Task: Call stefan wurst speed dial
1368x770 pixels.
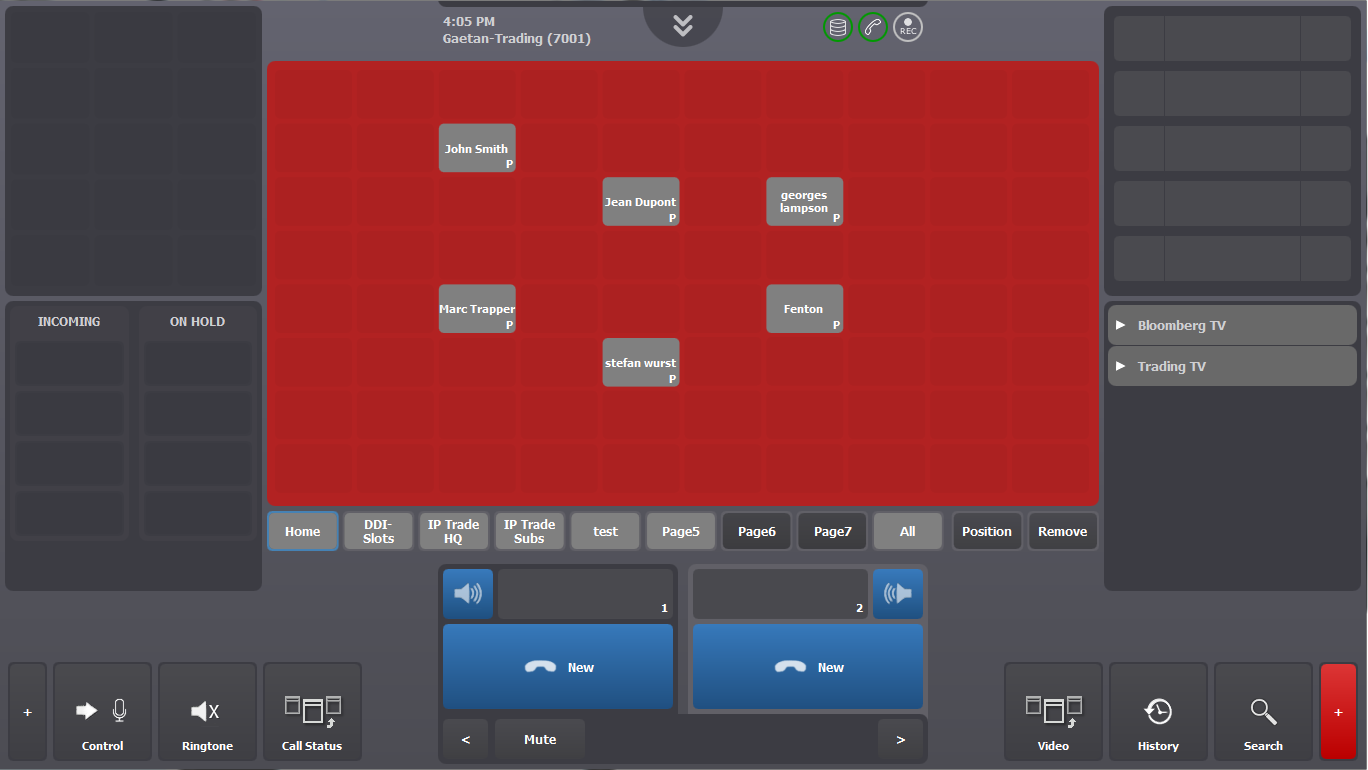Action: point(641,362)
